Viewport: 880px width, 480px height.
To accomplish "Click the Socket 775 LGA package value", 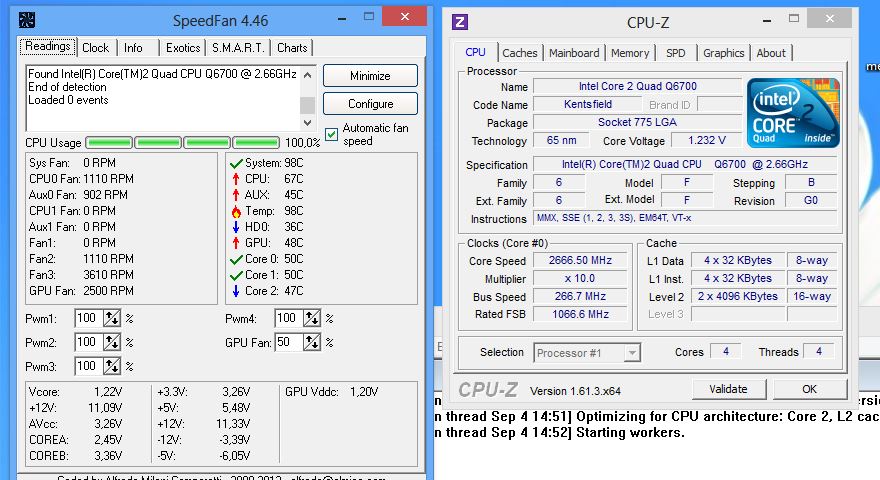I will pyautogui.click(x=638, y=122).
